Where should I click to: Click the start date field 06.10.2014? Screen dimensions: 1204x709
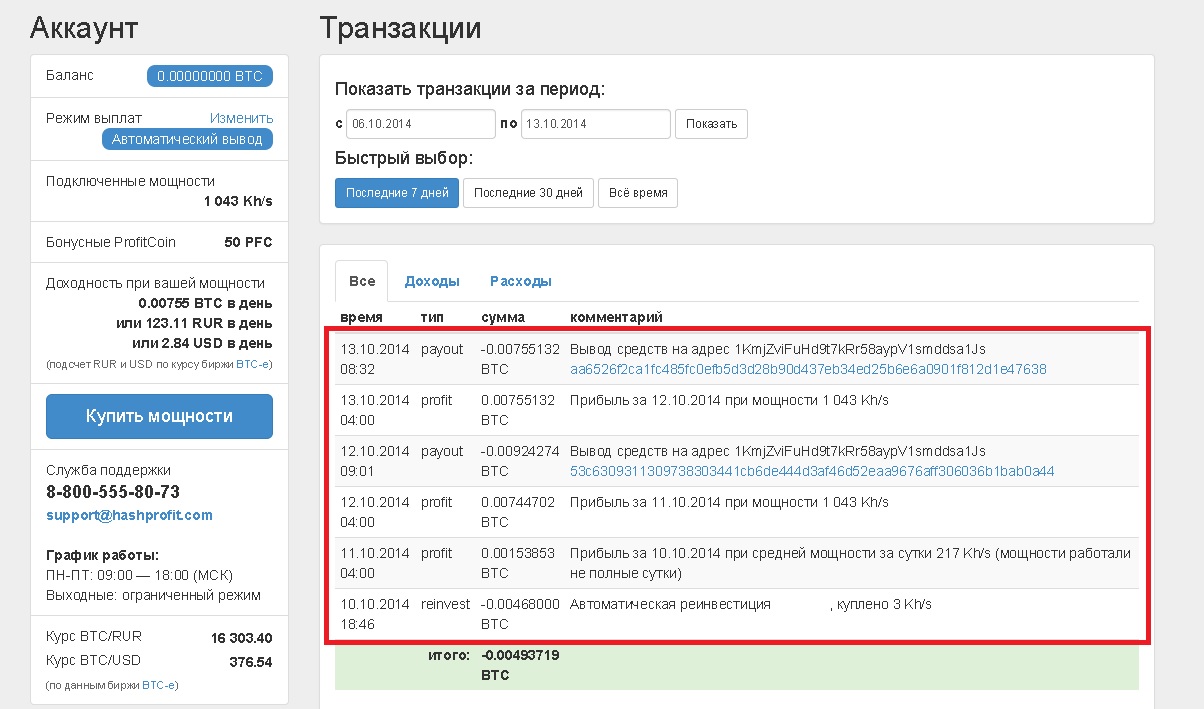pos(420,124)
